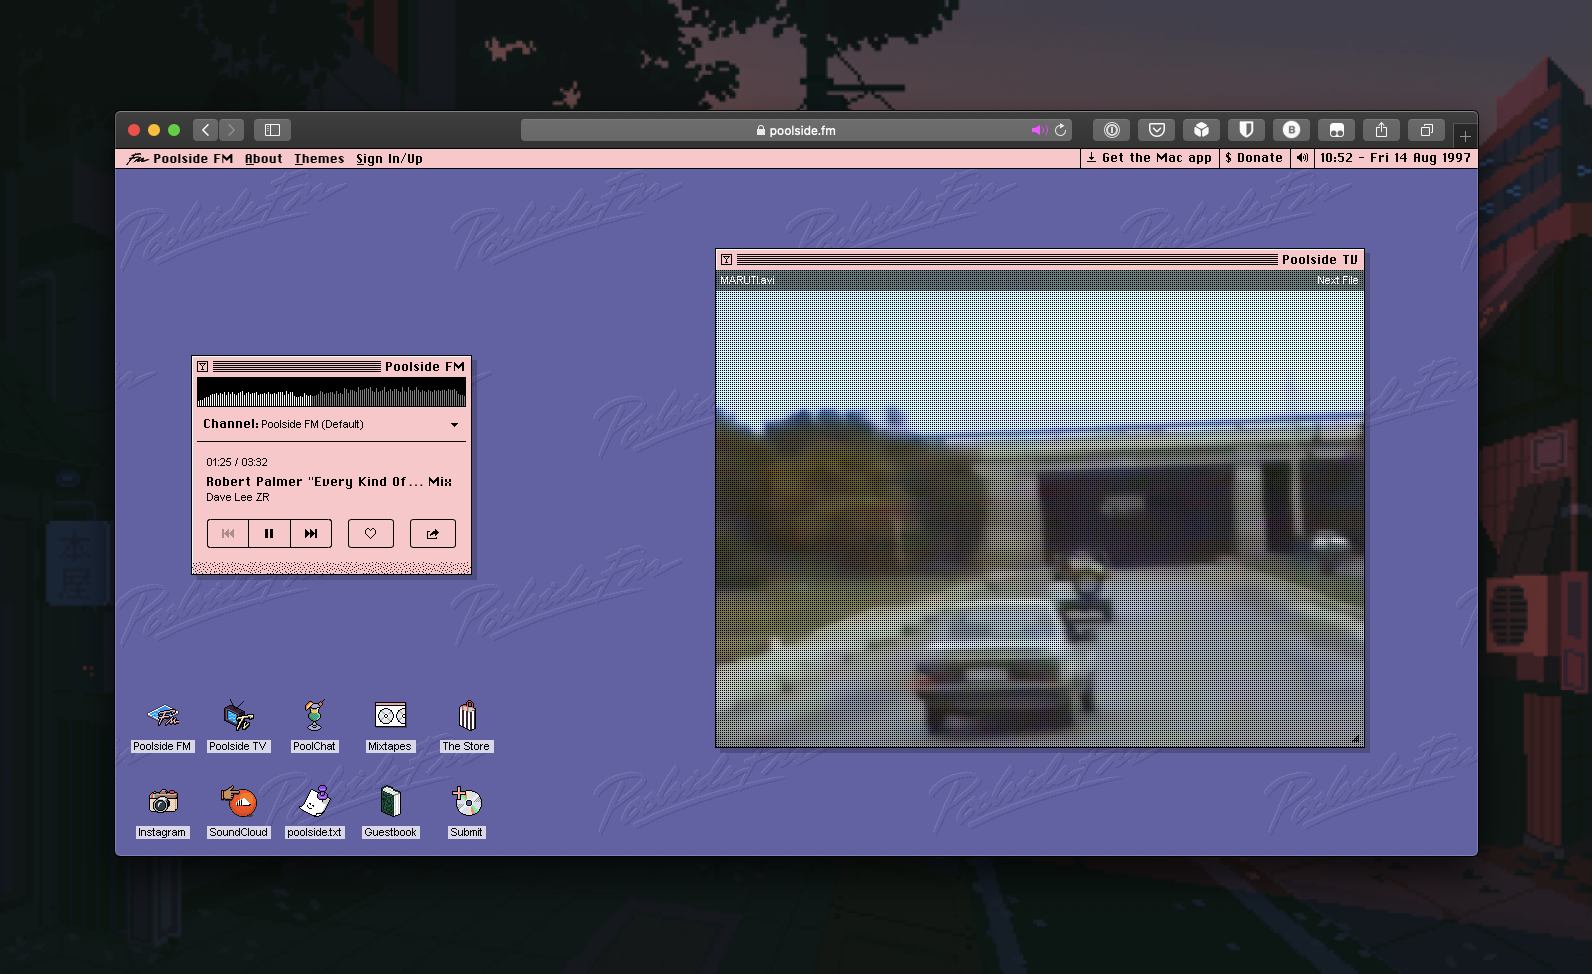
Task: Open the 1Password extension
Action: click(1111, 130)
